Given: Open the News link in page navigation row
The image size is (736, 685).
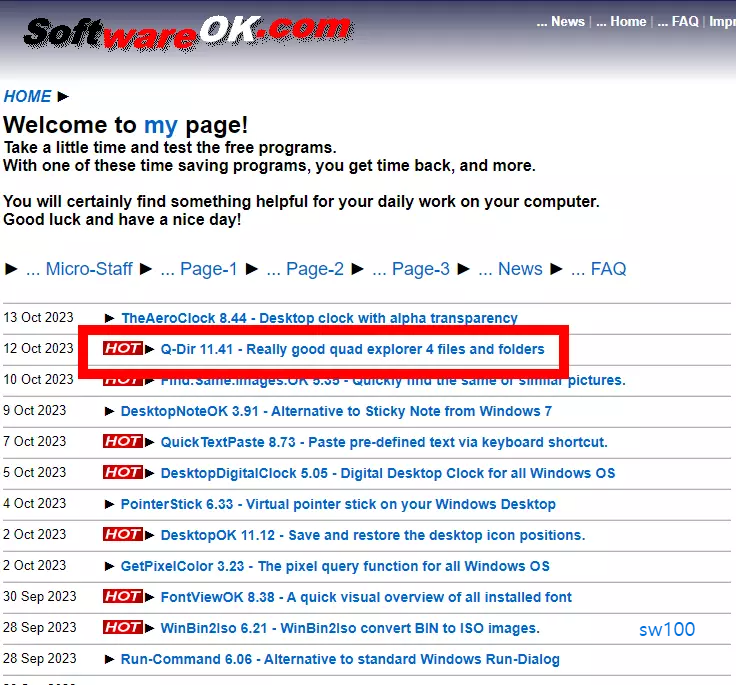Looking at the screenshot, I should [x=520, y=269].
